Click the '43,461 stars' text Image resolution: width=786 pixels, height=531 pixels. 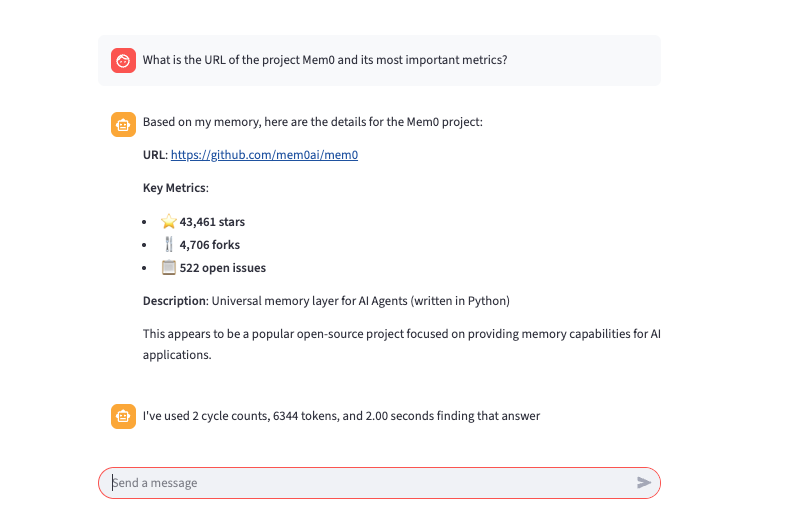[x=212, y=222]
